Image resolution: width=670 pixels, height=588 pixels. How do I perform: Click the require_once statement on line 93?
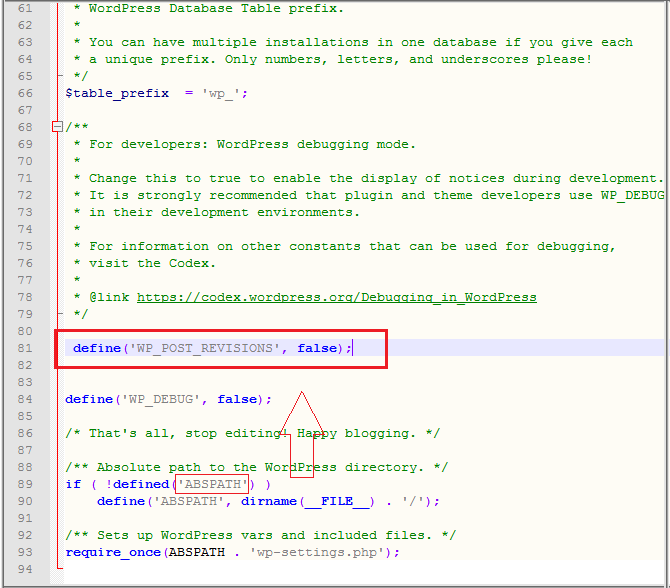tap(232, 552)
